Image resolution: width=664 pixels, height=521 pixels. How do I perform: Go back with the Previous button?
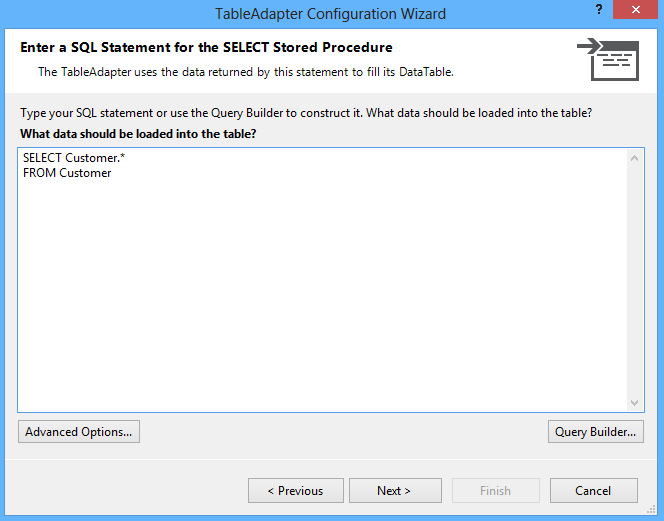pyautogui.click(x=295, y=491)
